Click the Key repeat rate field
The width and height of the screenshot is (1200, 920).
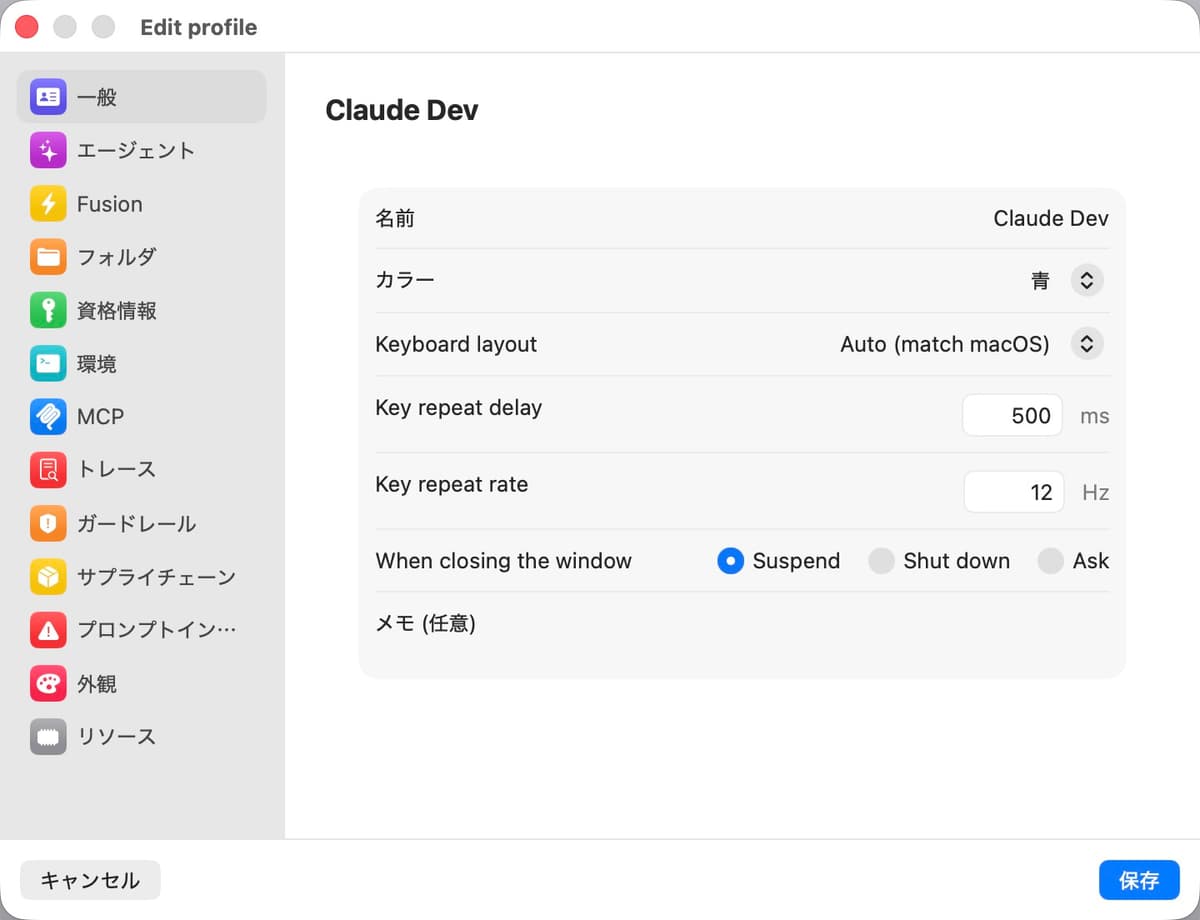pos(1014,492)
